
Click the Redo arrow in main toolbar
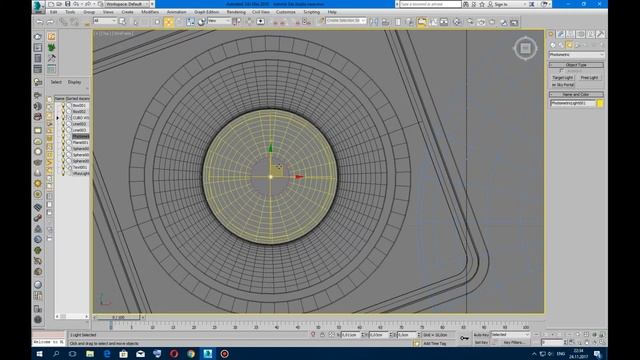[x=50, y=22]
